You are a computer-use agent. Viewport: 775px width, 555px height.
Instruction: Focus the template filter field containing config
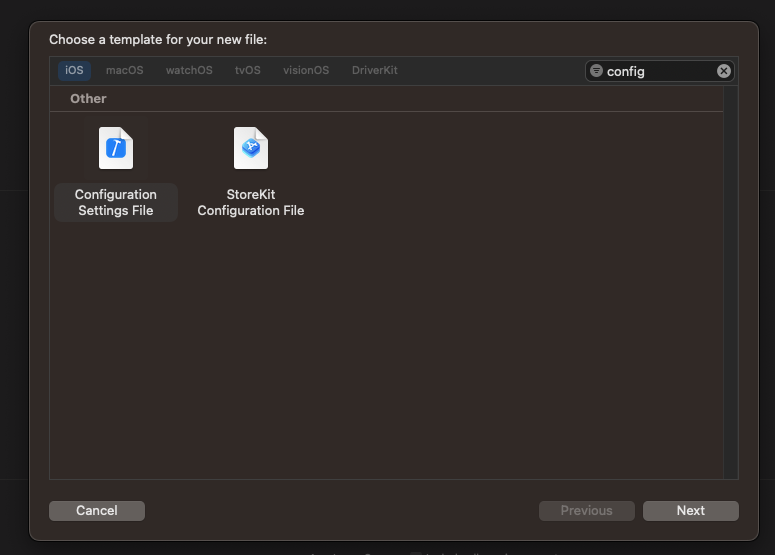click(659, 71)
